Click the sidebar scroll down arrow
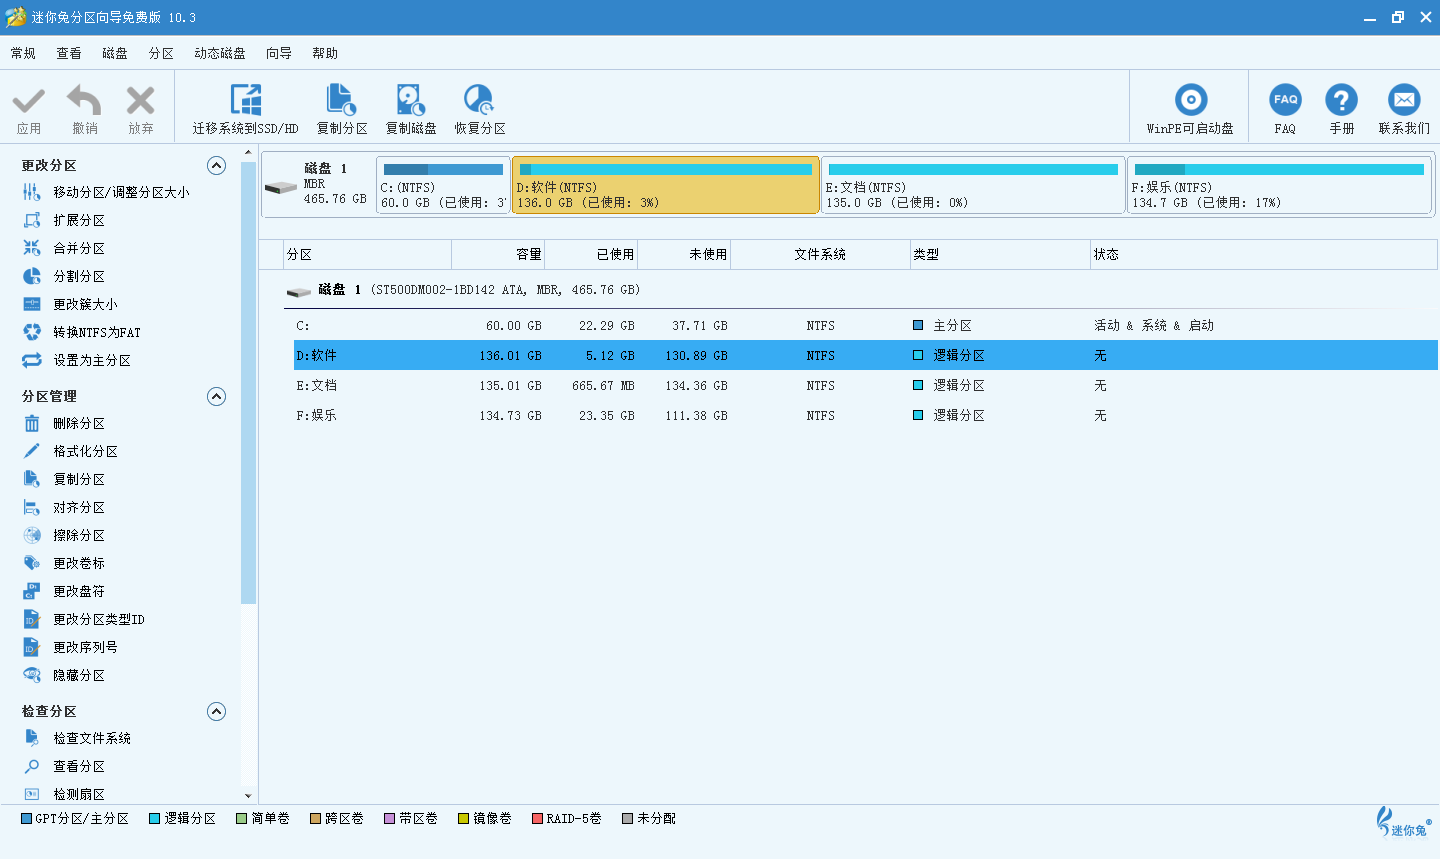Screen dimensions: 1440x859 [x=249, y=796]
